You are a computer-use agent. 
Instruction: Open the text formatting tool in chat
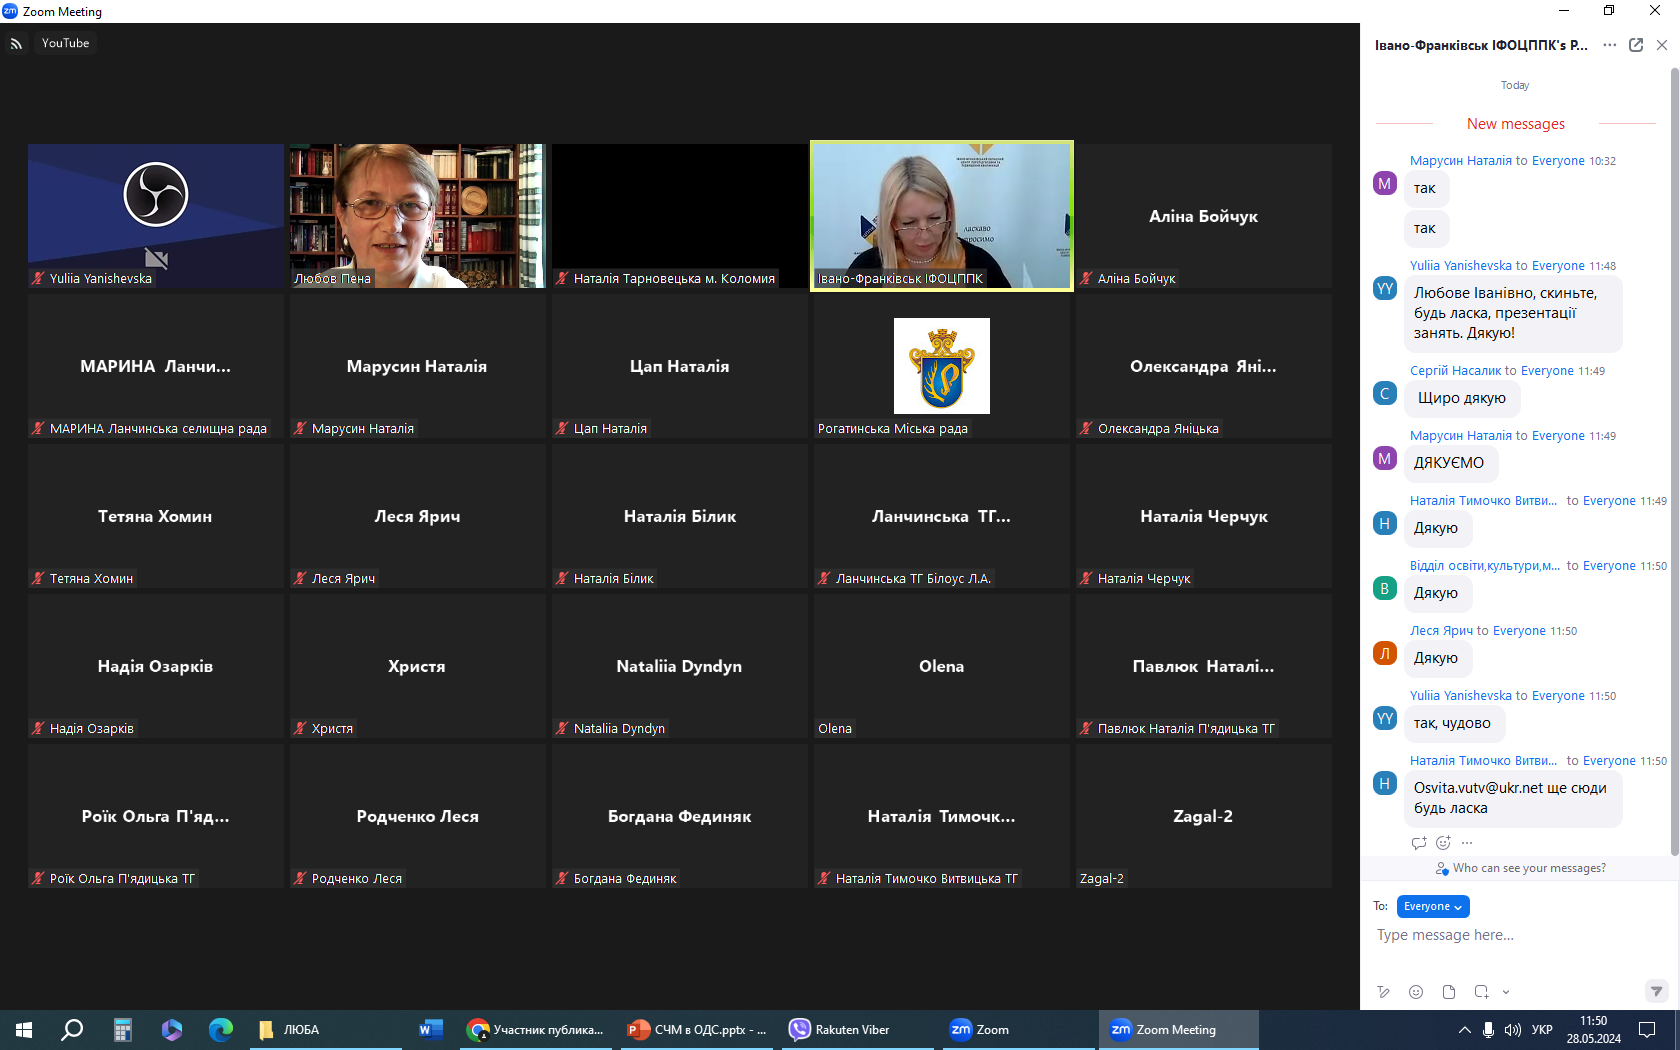(1383, 992)
